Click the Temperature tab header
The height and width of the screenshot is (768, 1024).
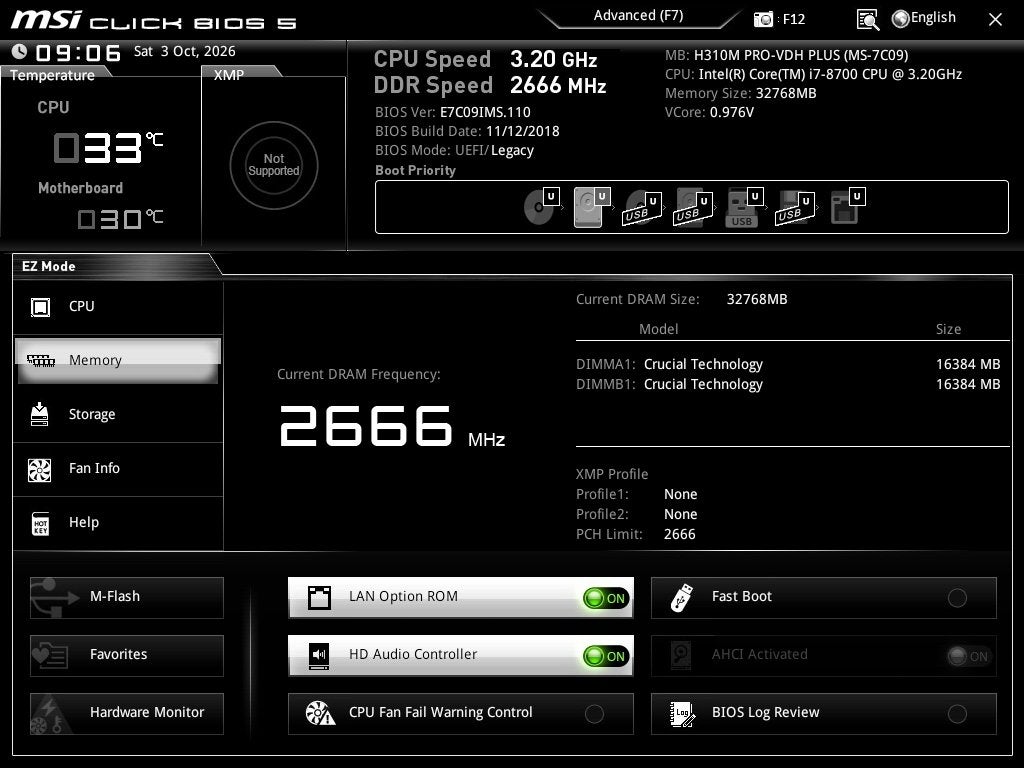click(52, 75)
